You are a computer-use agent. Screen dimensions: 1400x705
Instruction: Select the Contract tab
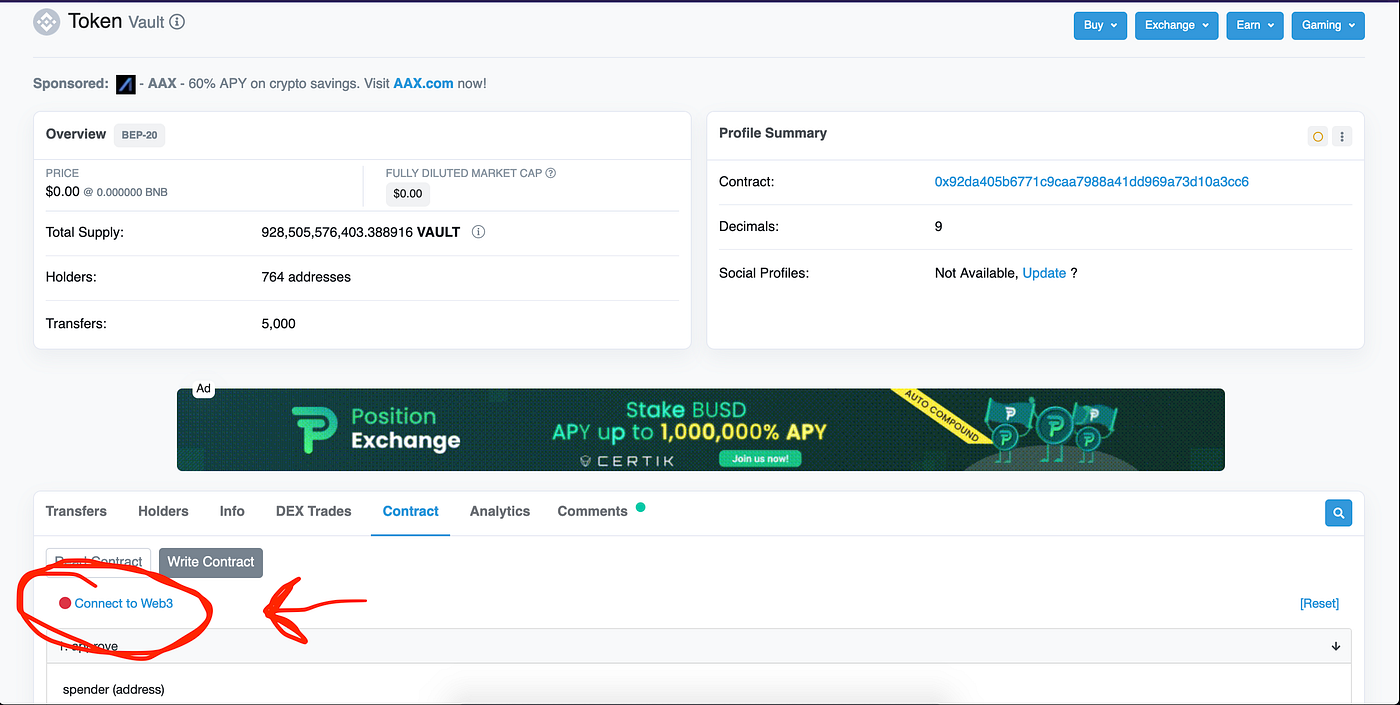click(411, 511)
